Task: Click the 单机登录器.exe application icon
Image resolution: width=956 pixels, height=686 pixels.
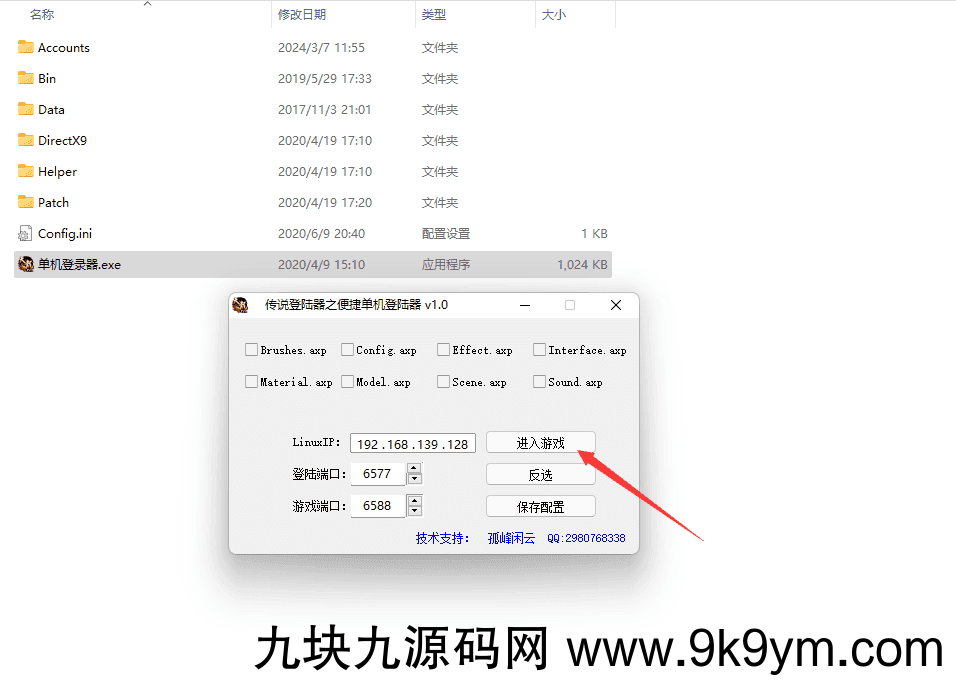Action: tap(26, 265)
